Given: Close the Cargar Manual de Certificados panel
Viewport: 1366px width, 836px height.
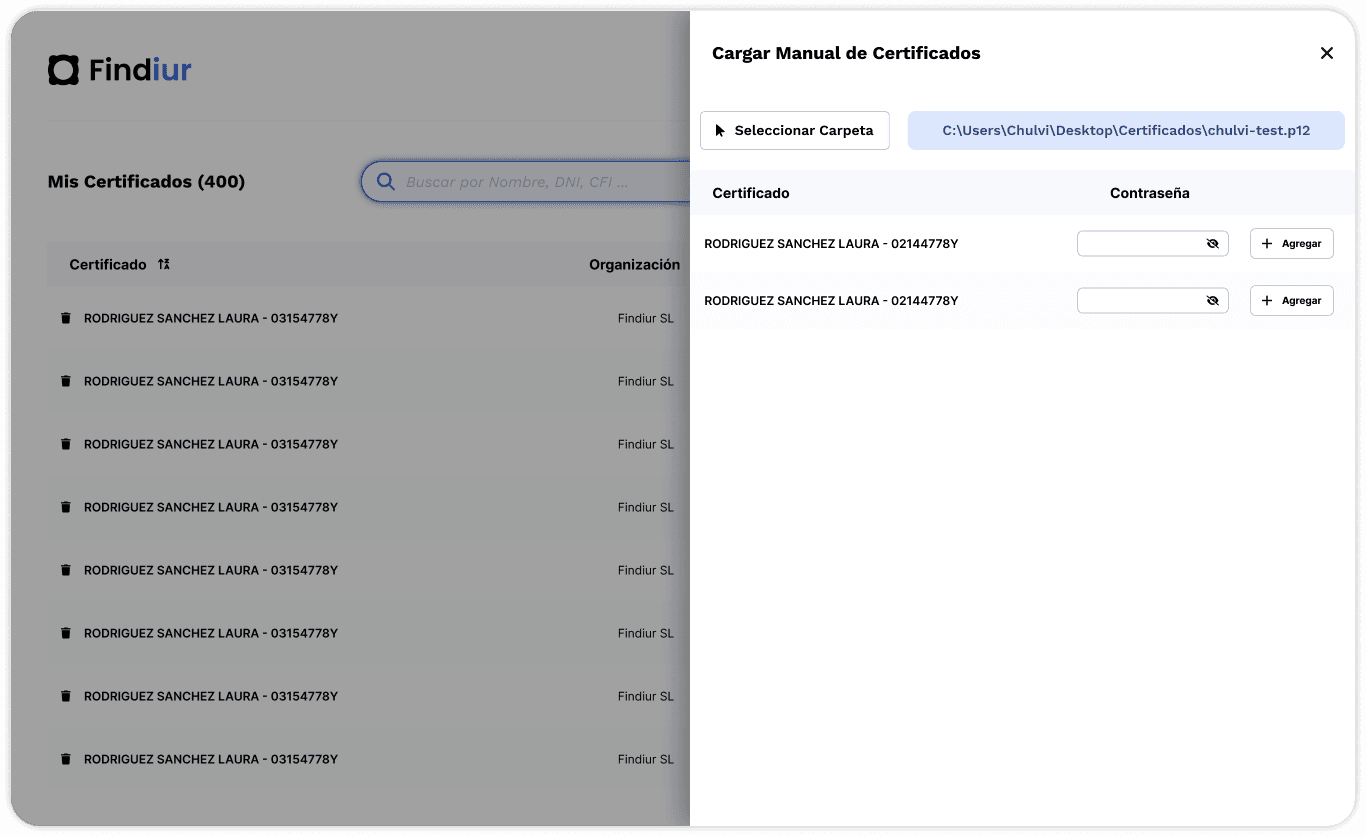Looking at the screenshot, I should (x=1327, y=53).
